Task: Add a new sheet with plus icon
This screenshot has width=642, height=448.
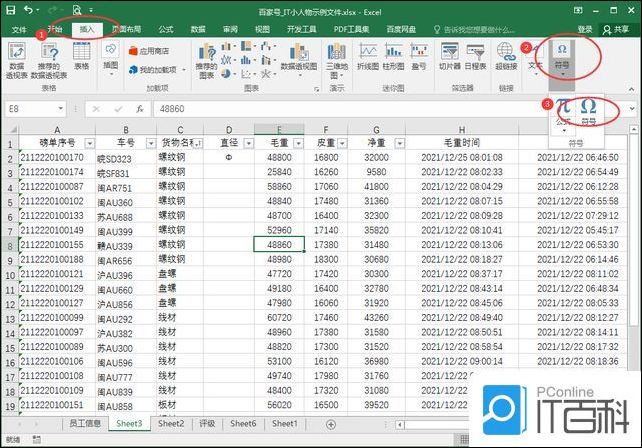Action: tap(331, 425)
